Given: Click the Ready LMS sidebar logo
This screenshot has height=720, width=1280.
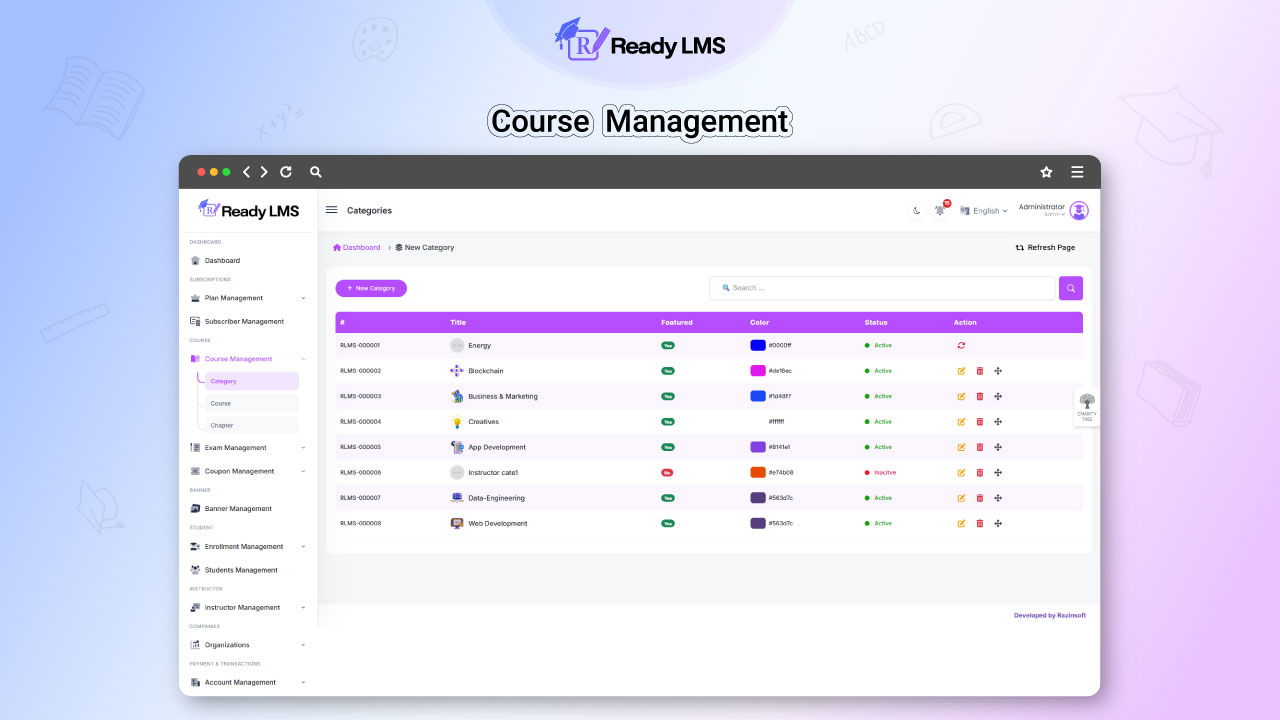Looking at the screenshot, I should click(x=249, y=210).
